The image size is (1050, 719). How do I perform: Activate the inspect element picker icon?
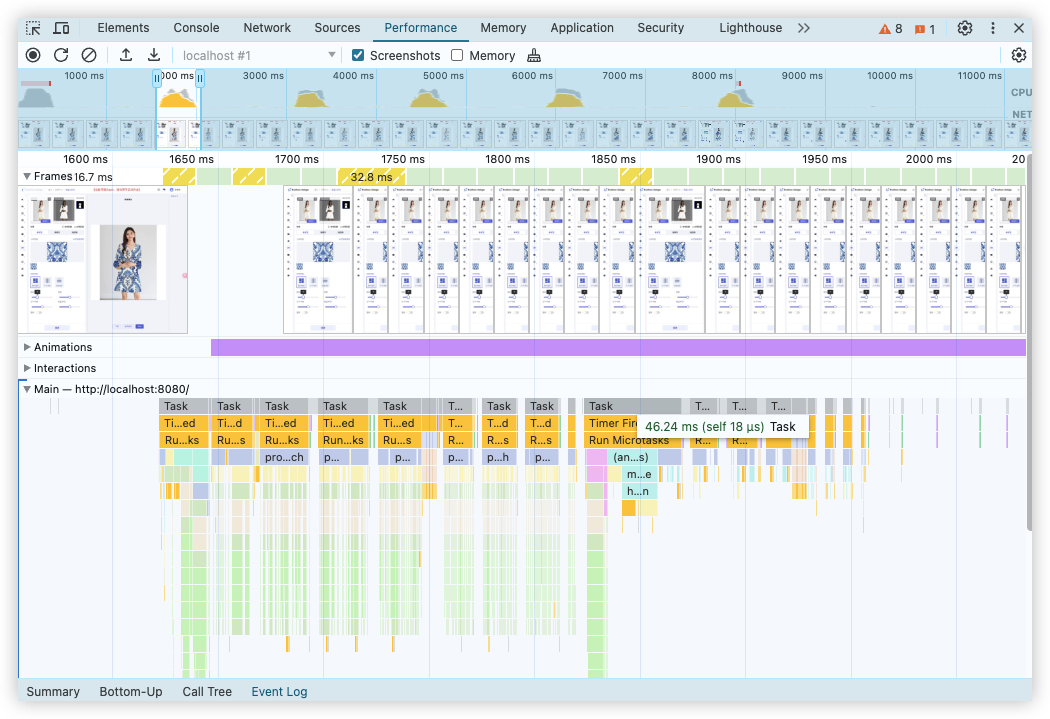(33, 28)
